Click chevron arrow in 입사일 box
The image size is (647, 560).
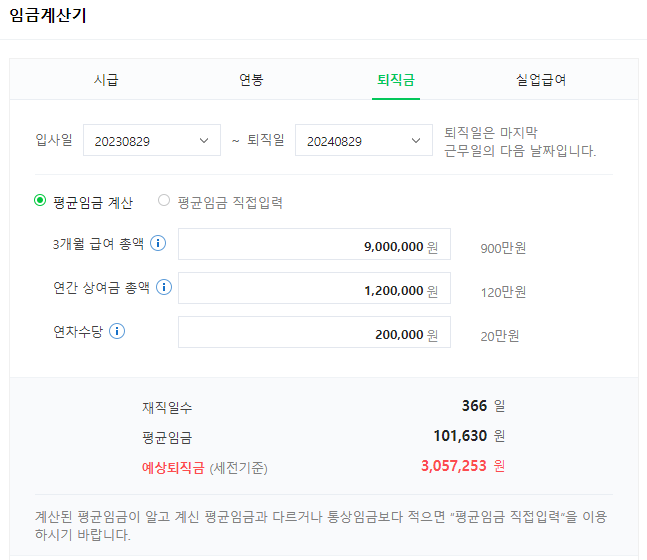point(204,141)
